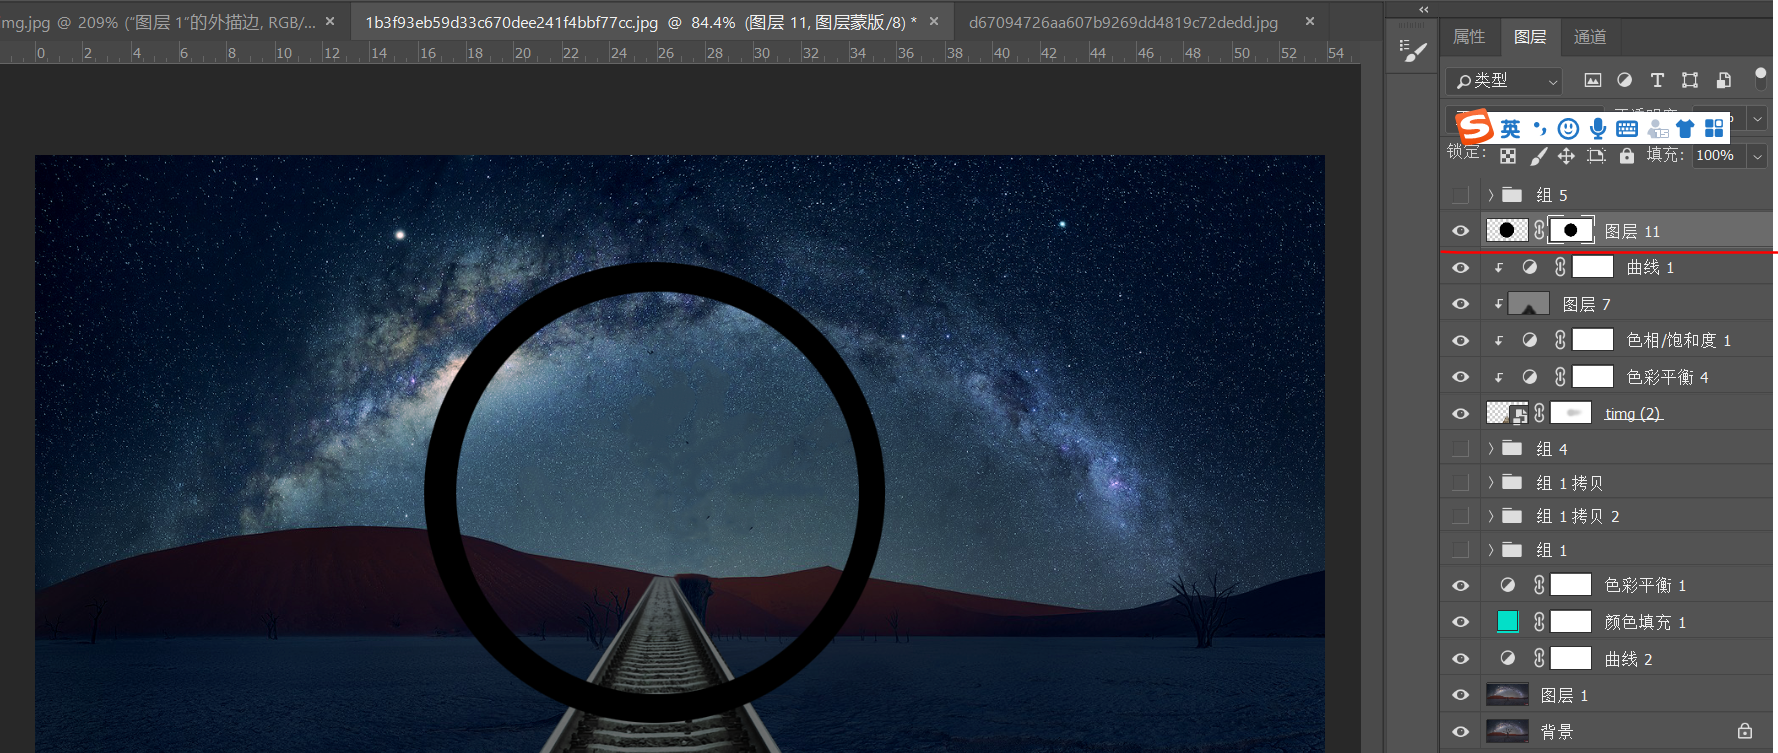
Task: Click the lock-all padlock icon
Action: (1627, 156)
